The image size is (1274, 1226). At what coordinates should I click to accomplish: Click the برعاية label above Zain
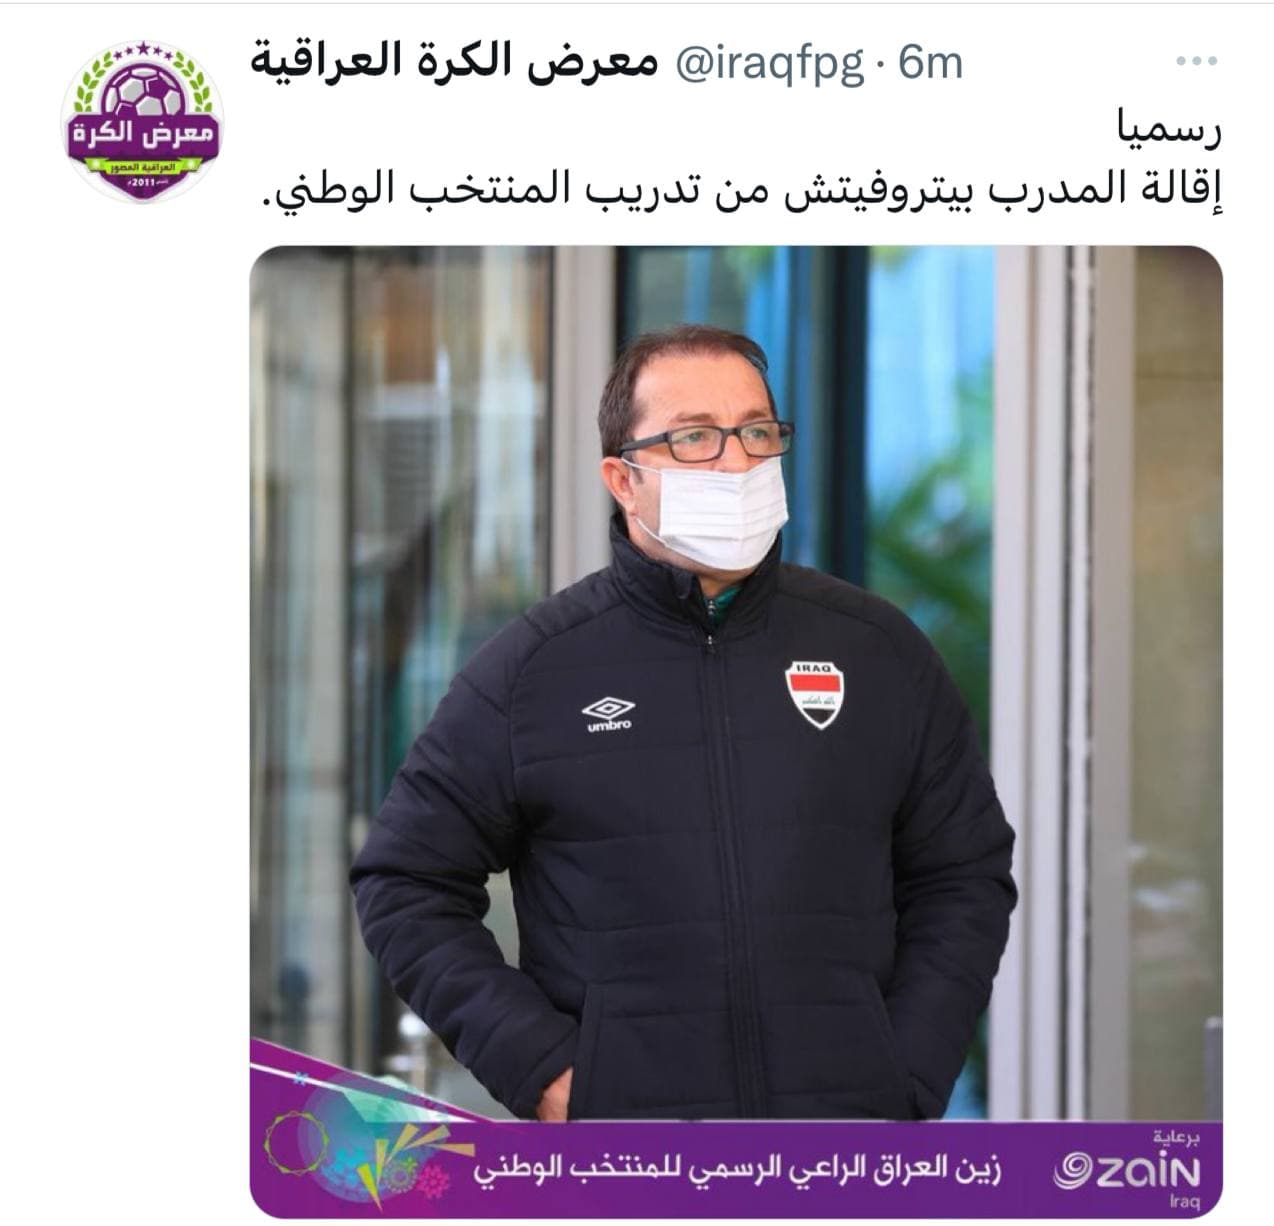click(x=1175, y=1137)
